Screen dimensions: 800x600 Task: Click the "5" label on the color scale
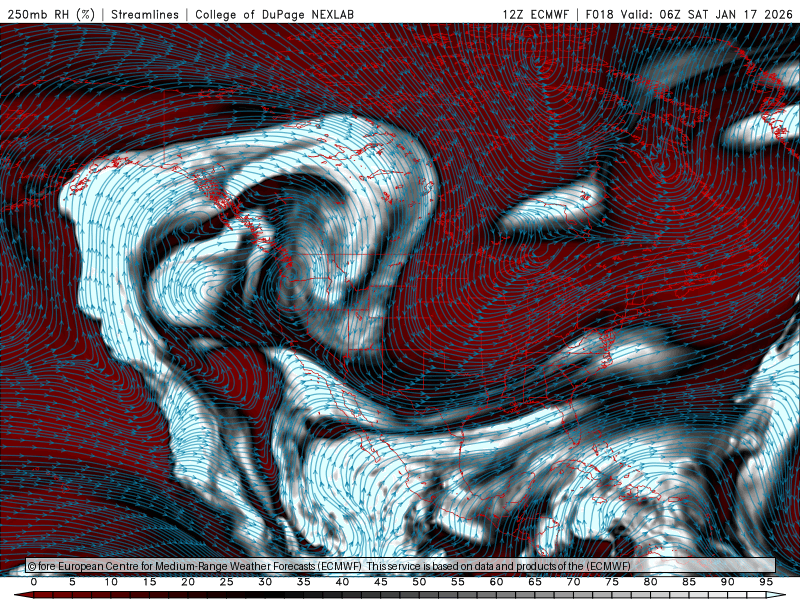coord(72,582)
